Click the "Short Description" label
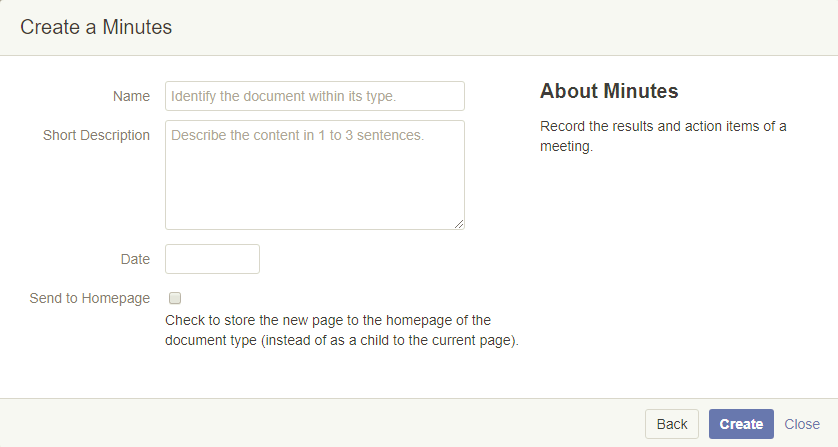The image size is (838, 447). point(96,135)
